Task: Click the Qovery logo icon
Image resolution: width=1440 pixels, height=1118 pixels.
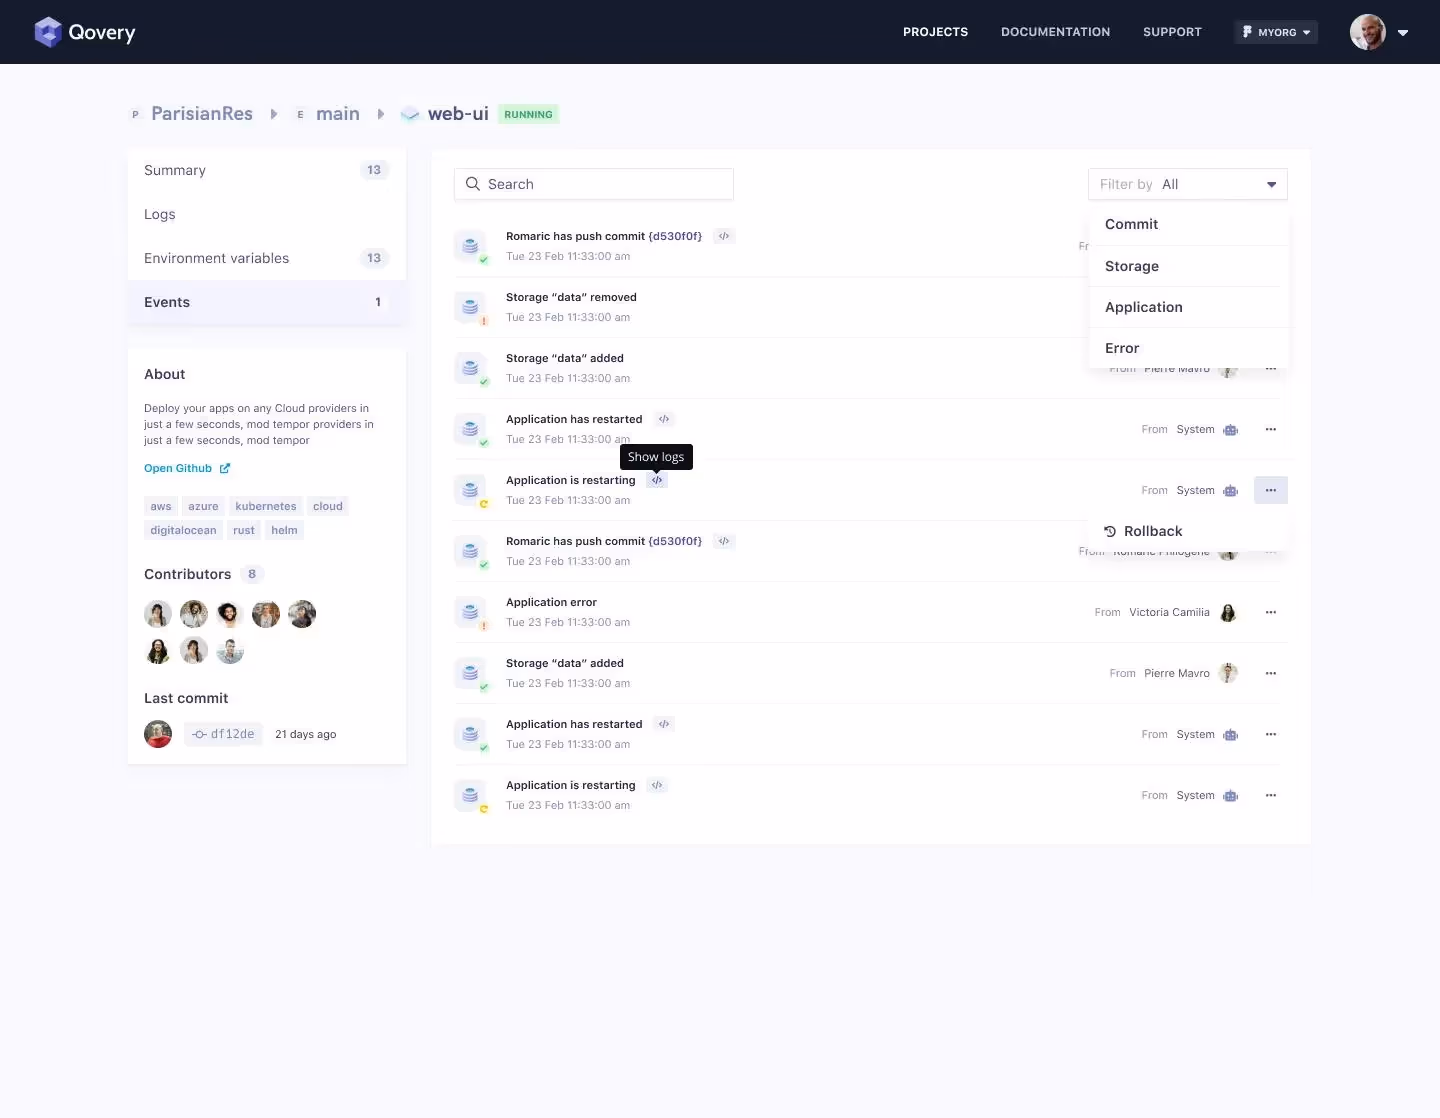Action: pos(47,31)
